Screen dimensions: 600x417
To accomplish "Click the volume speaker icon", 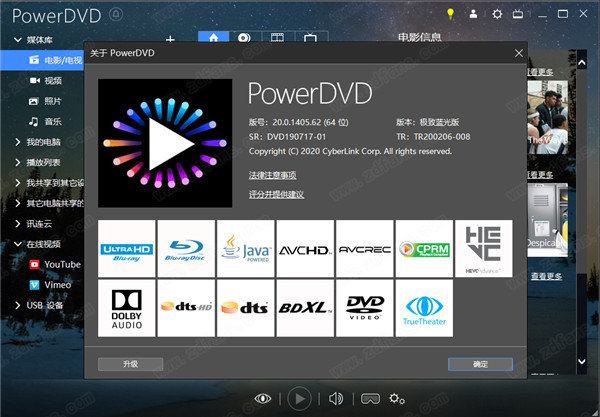I will pos(336,398).
